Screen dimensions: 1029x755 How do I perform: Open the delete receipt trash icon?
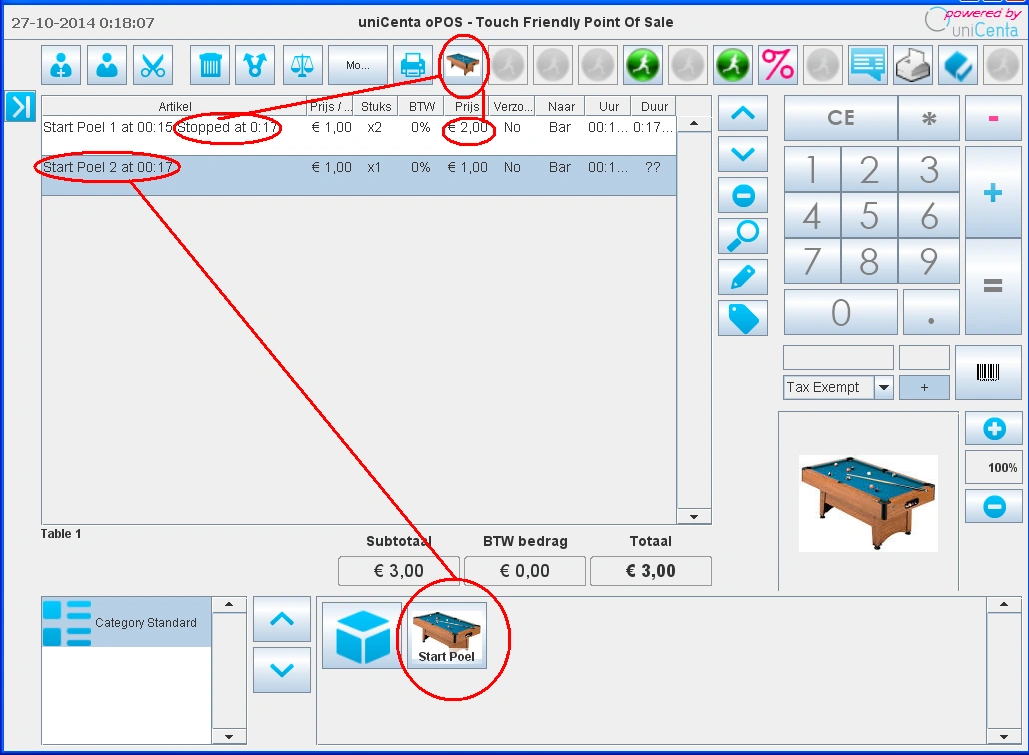pos(208,64)
